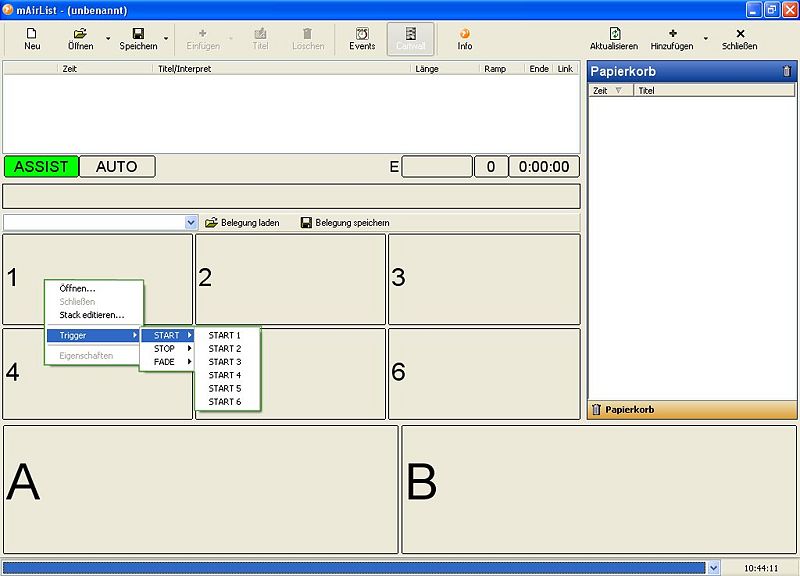The width and height of the screenshot is (800, 576).
Task: Click the Öffnen toolbar icon
Action: coord(79,38)
